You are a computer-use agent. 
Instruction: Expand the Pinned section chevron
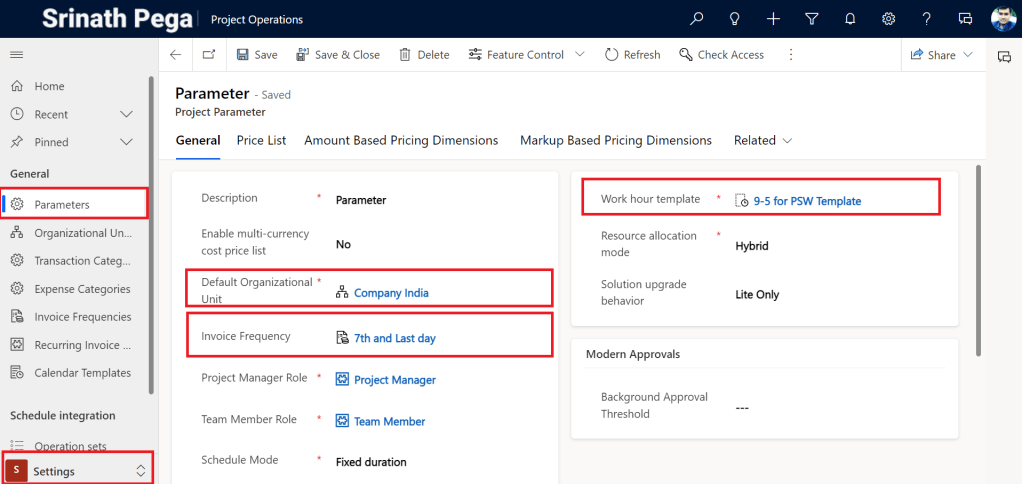[x=126, y=142]
